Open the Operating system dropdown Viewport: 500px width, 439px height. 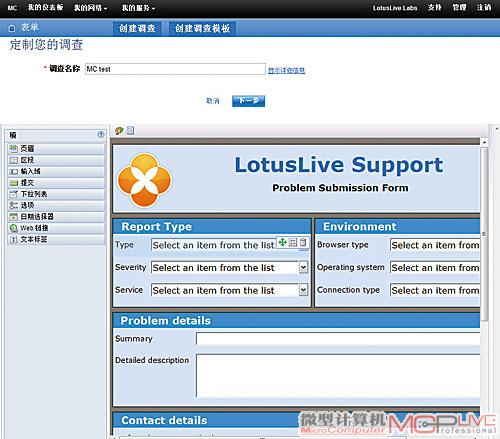tap(435, 268)
